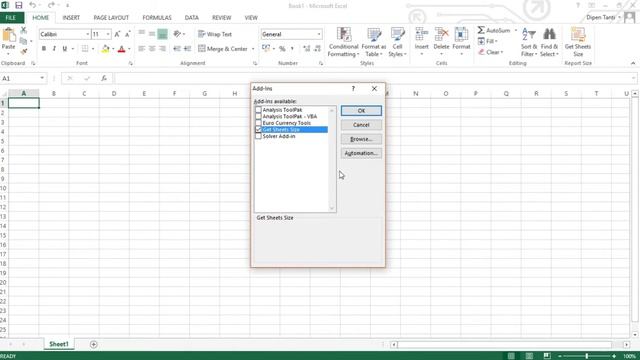Switch to the DATA tab

191,18
